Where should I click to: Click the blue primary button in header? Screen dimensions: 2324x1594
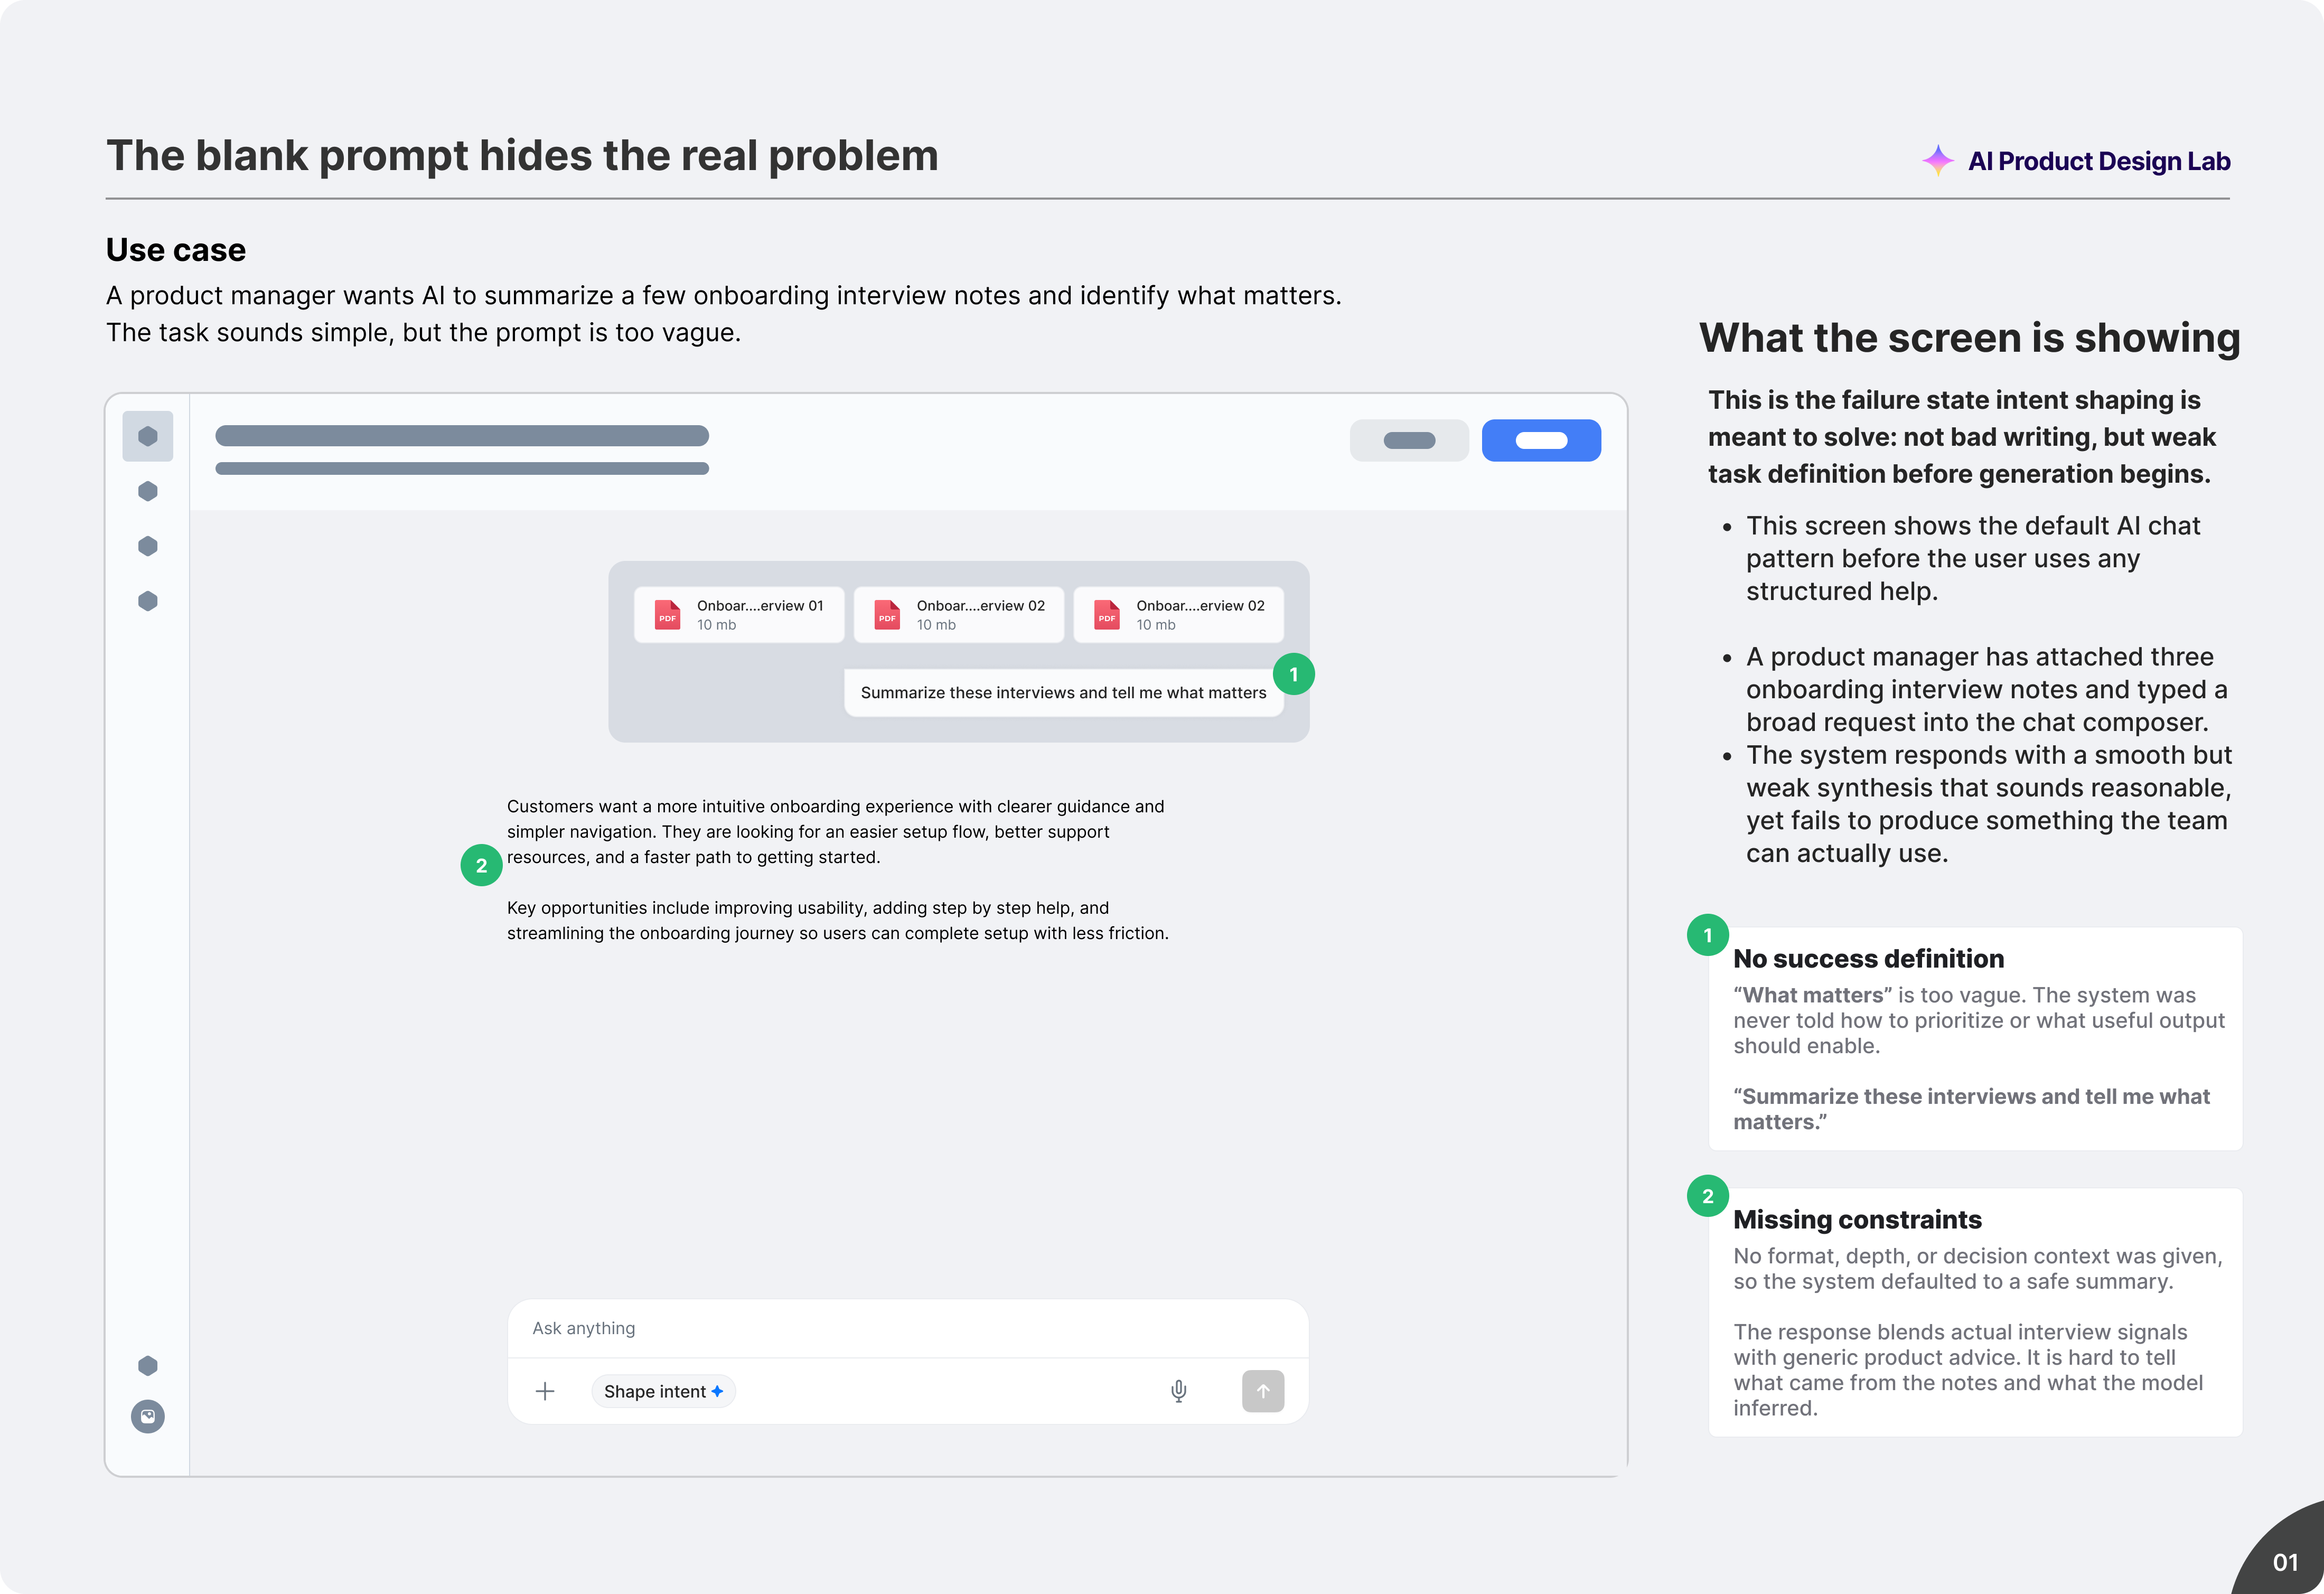1540,440
